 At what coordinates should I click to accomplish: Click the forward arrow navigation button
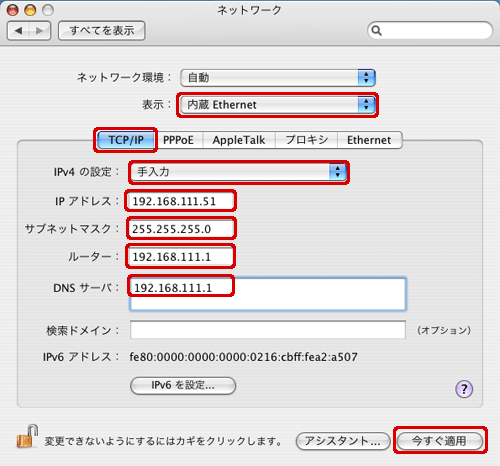point(40,31)
